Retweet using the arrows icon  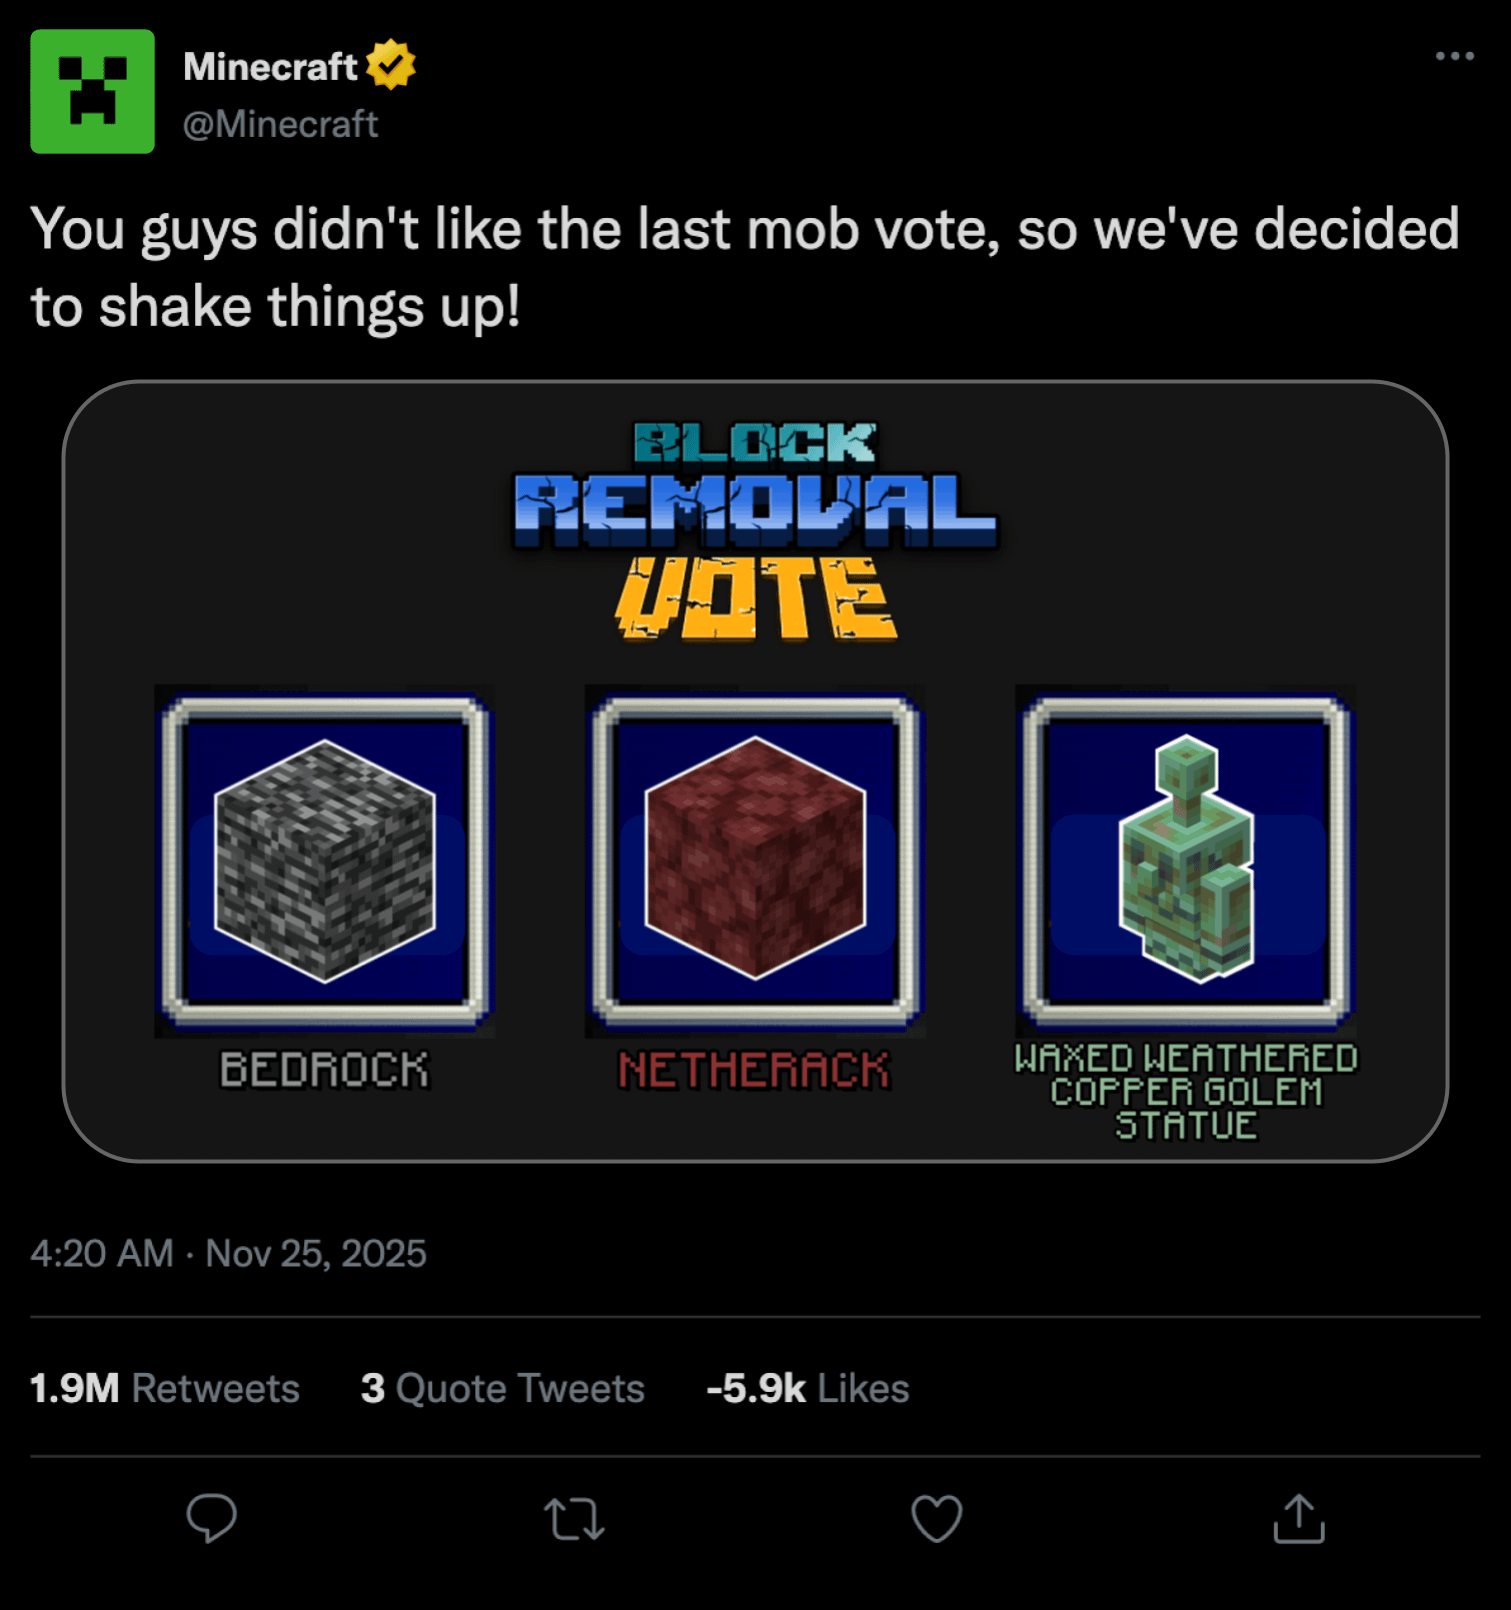574,1518
